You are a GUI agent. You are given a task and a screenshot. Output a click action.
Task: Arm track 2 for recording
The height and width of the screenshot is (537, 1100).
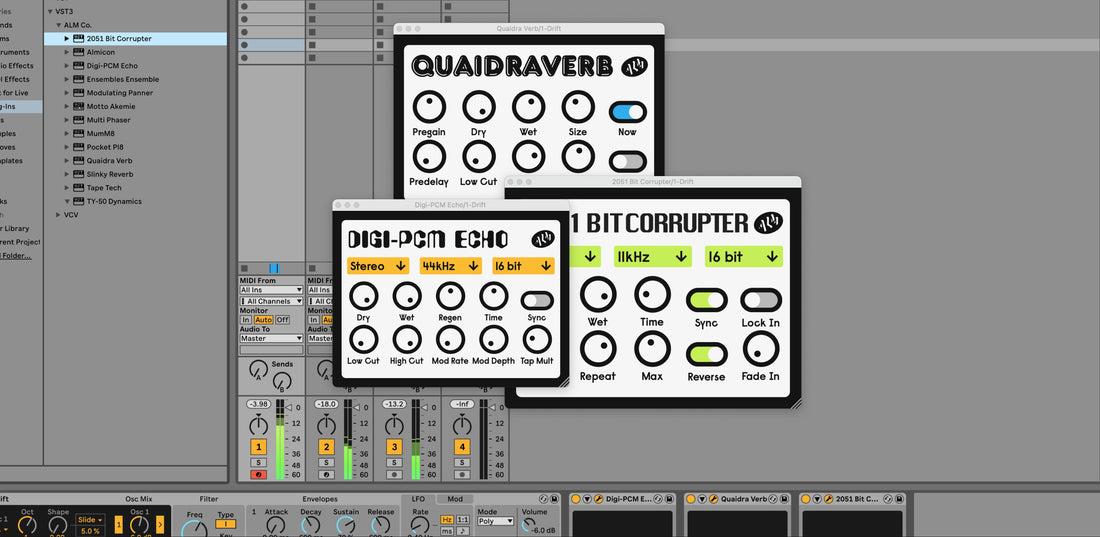point(326,475)
